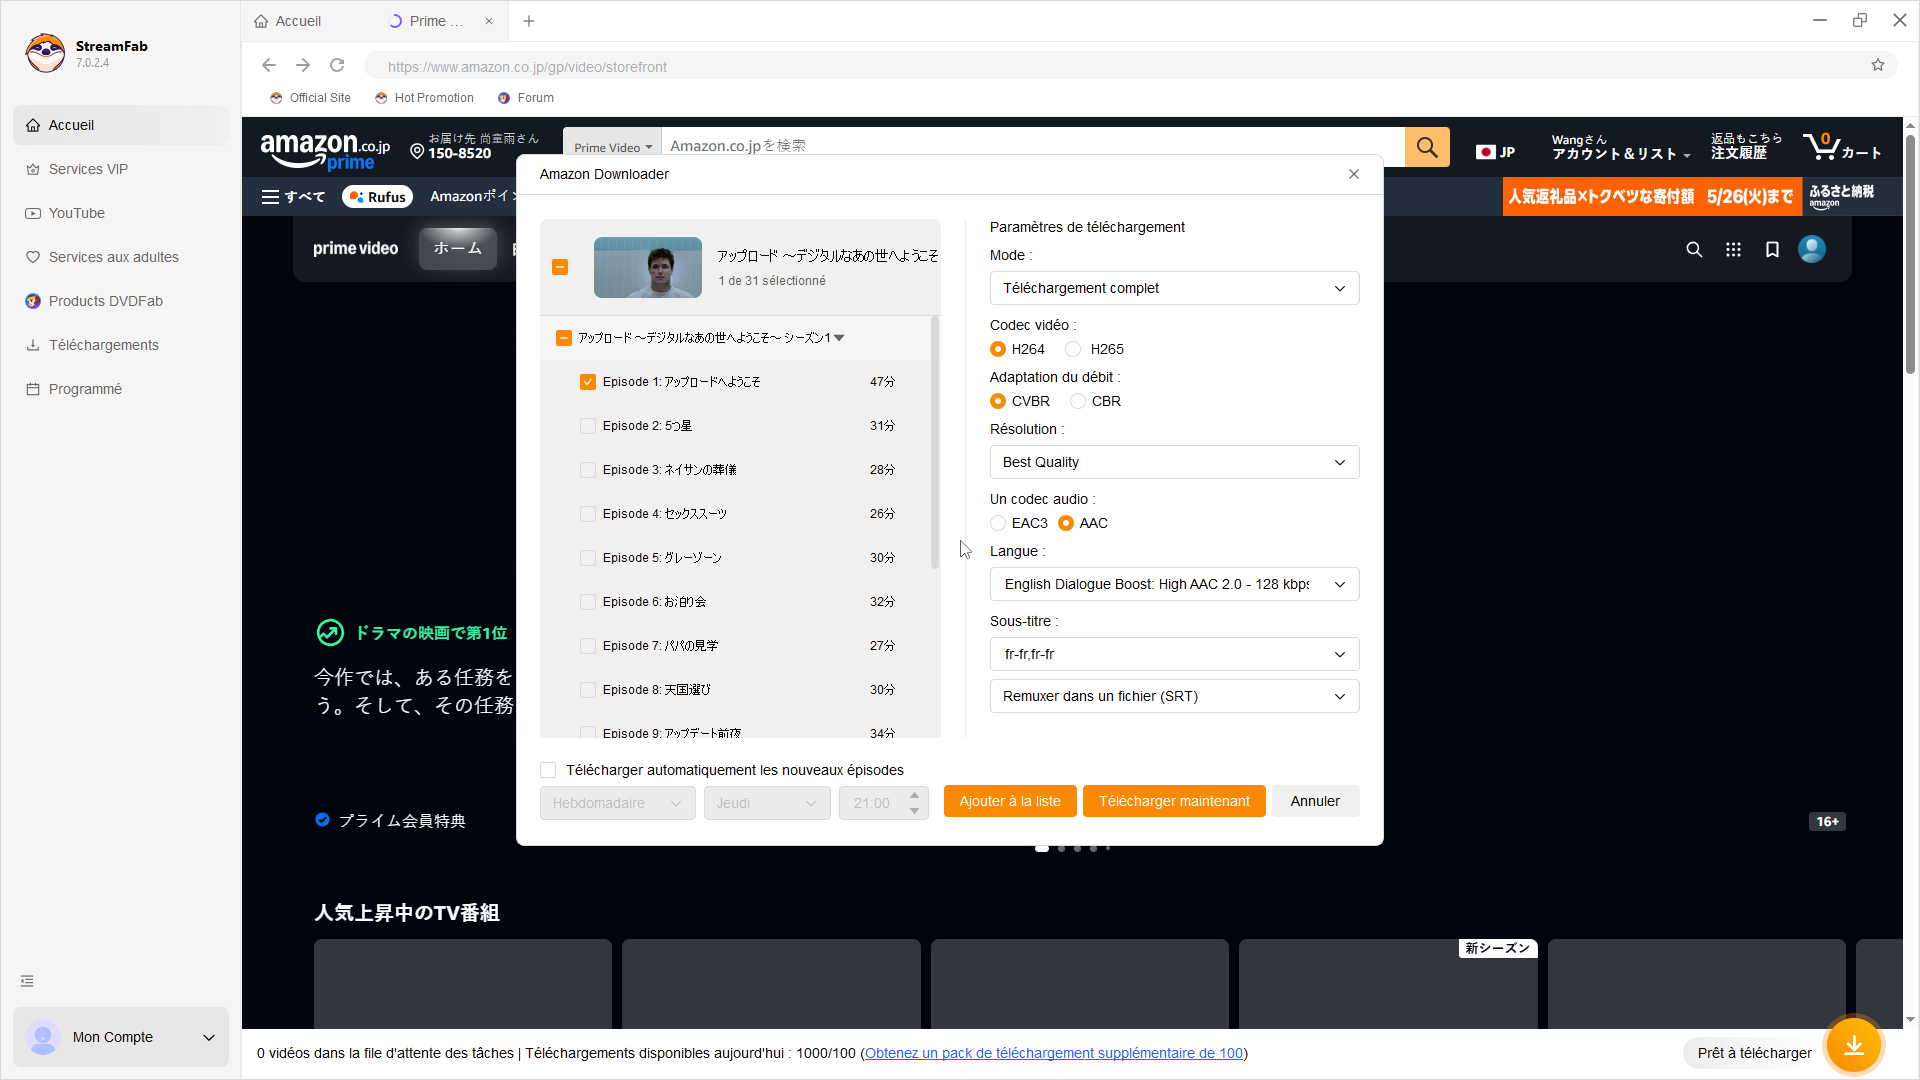
Task: Reload the page with refresh icon
Action: [x=337, y=65]
